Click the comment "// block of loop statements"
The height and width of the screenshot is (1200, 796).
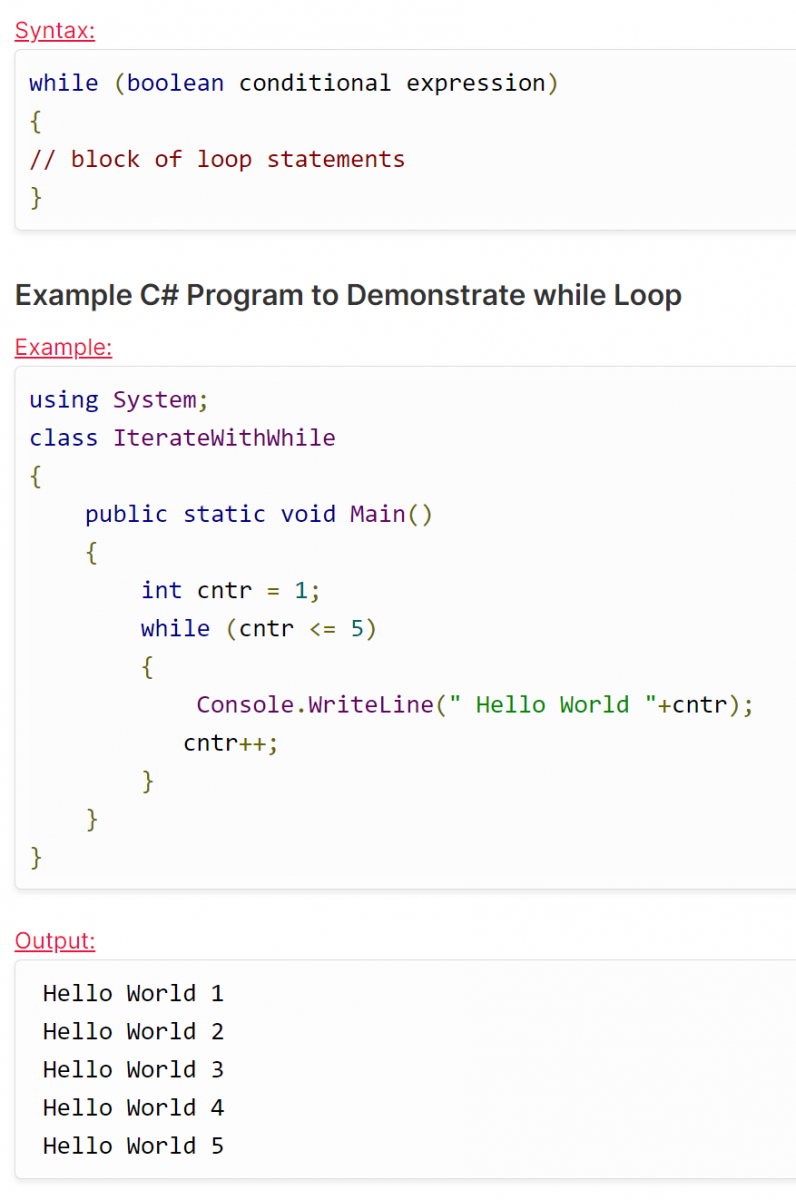pos(217,159)
